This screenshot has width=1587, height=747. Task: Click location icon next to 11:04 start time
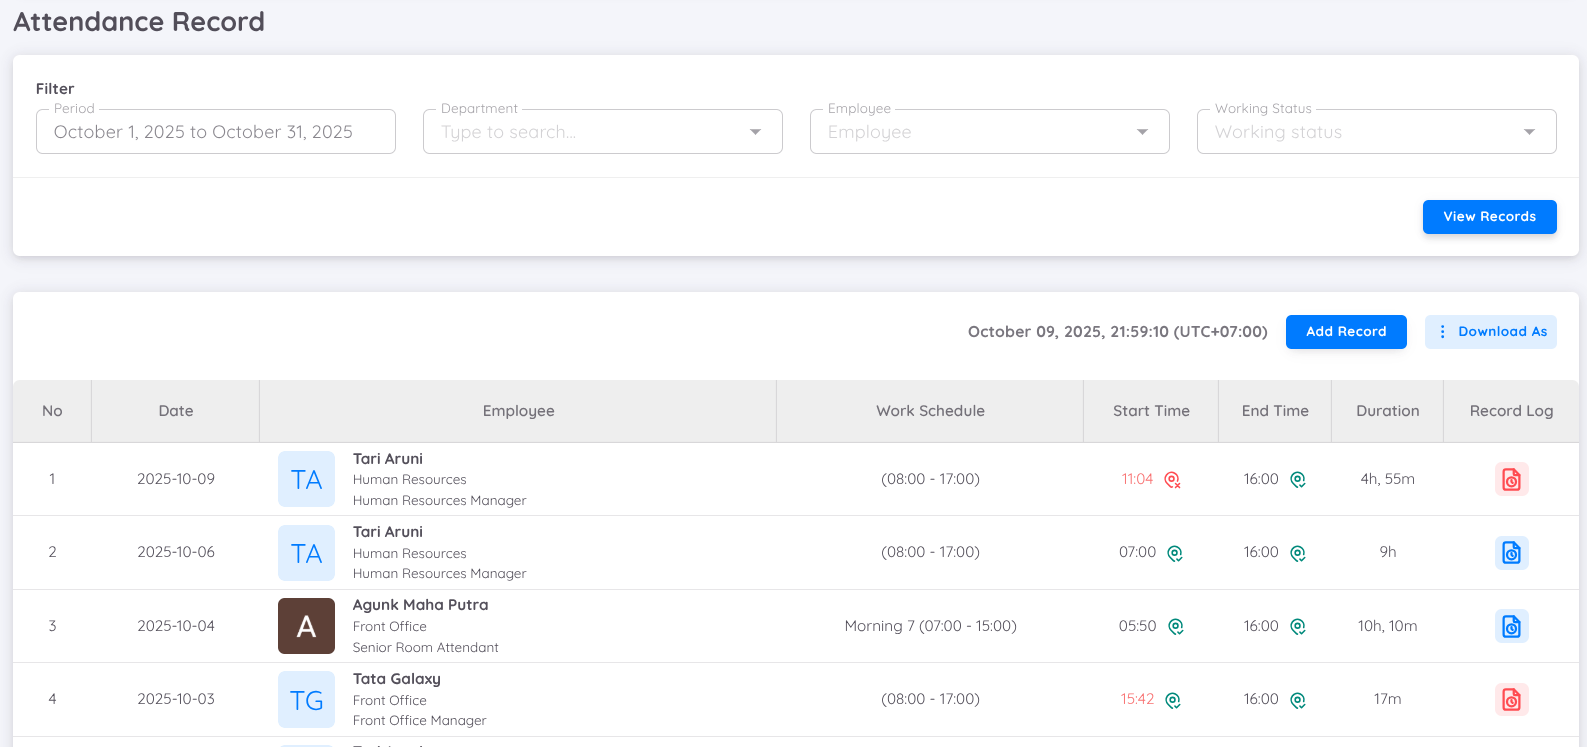(x=1172, y=480)
